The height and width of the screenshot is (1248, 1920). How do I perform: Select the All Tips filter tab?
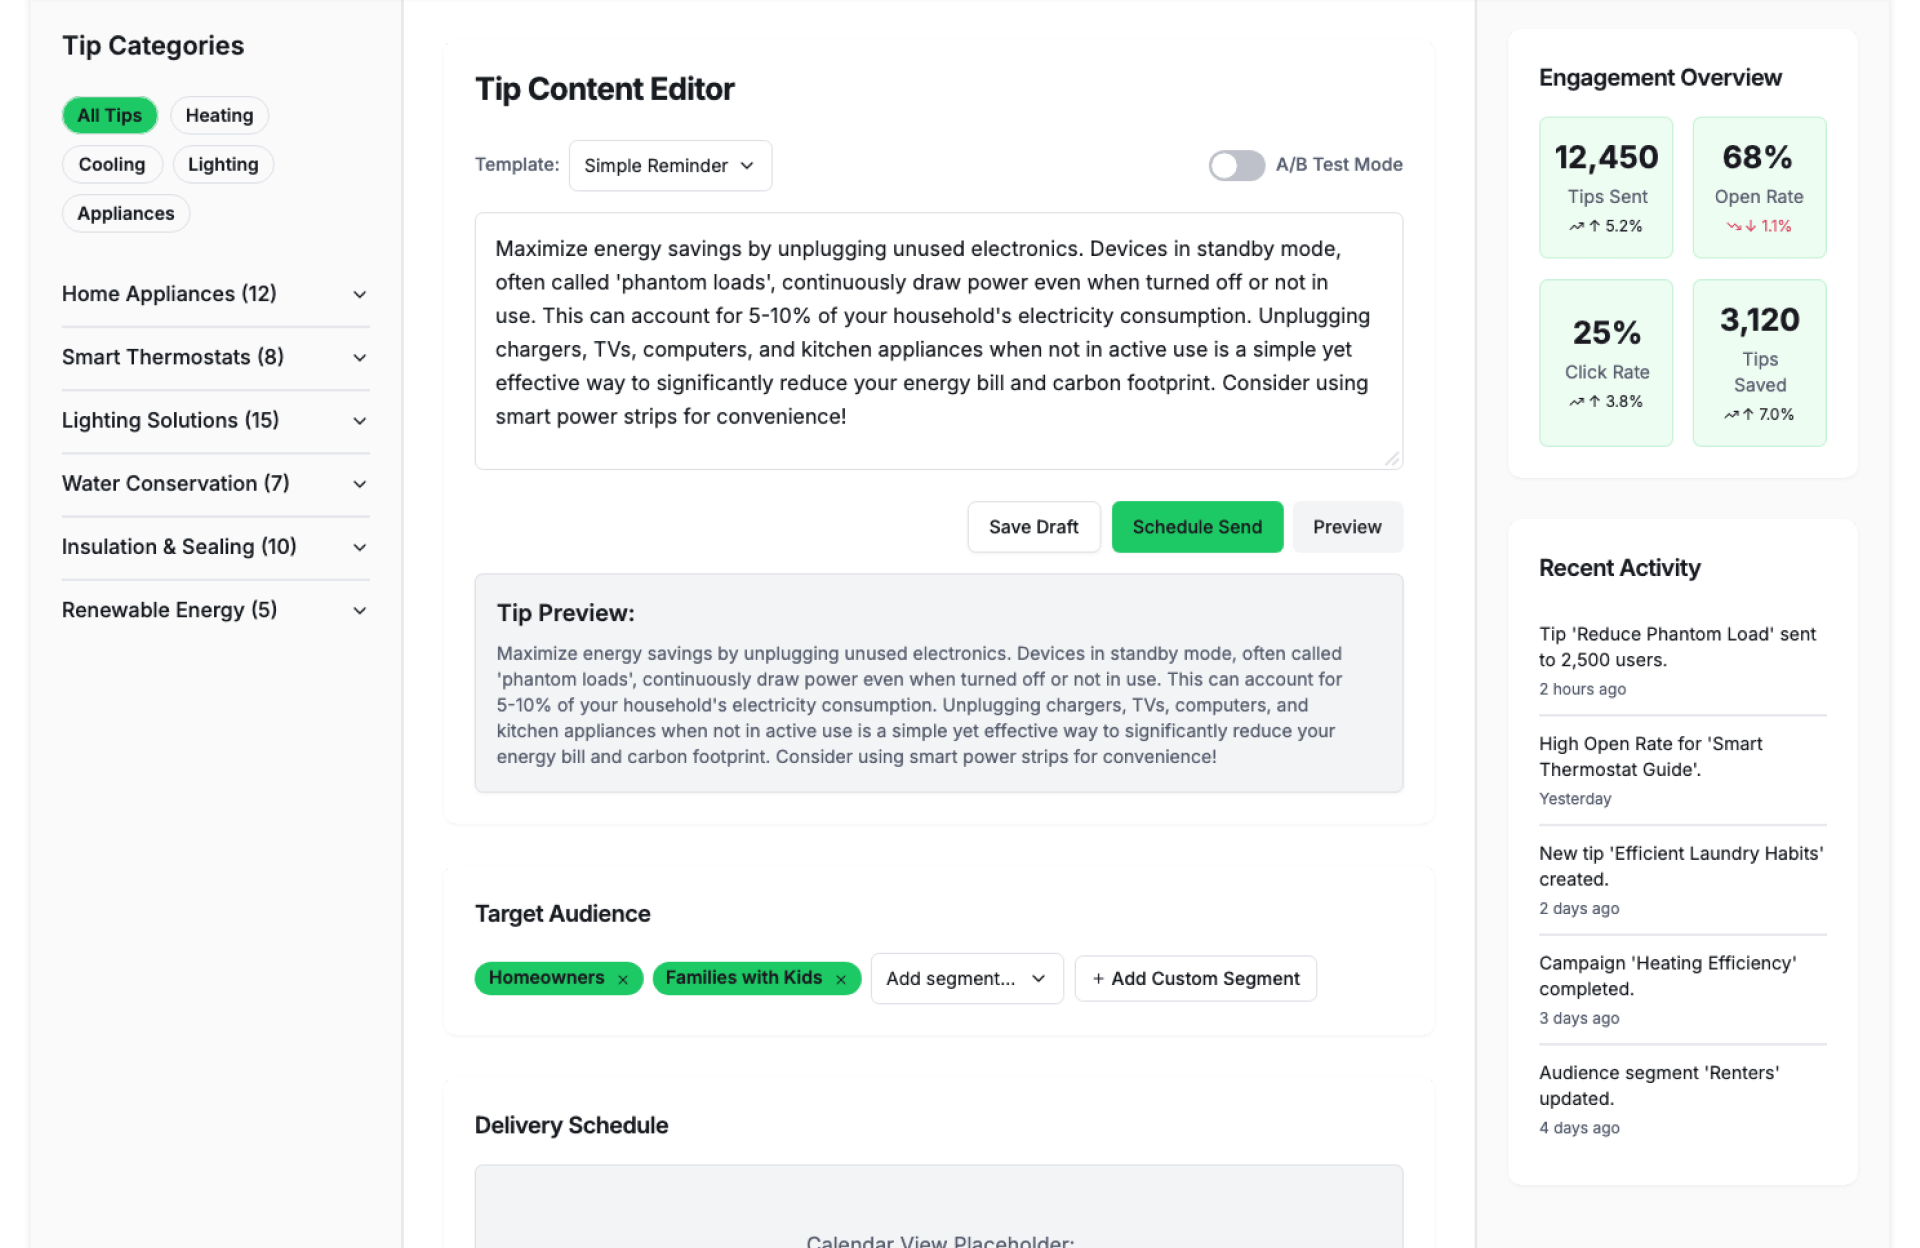[x=110, y=116]
